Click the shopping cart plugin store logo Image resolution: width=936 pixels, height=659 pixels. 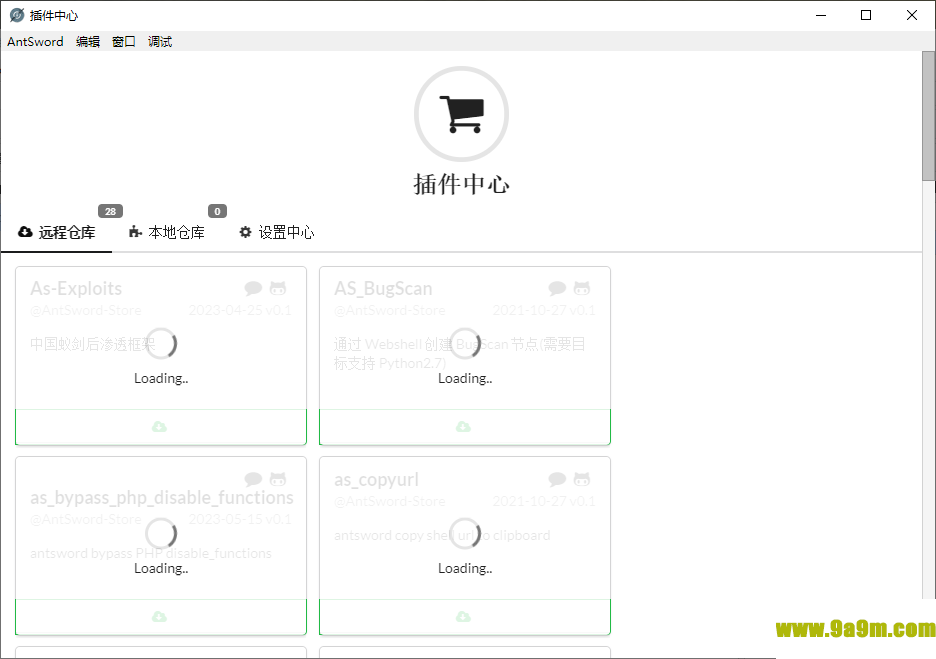pyautogui.click(x=461, y=114)
